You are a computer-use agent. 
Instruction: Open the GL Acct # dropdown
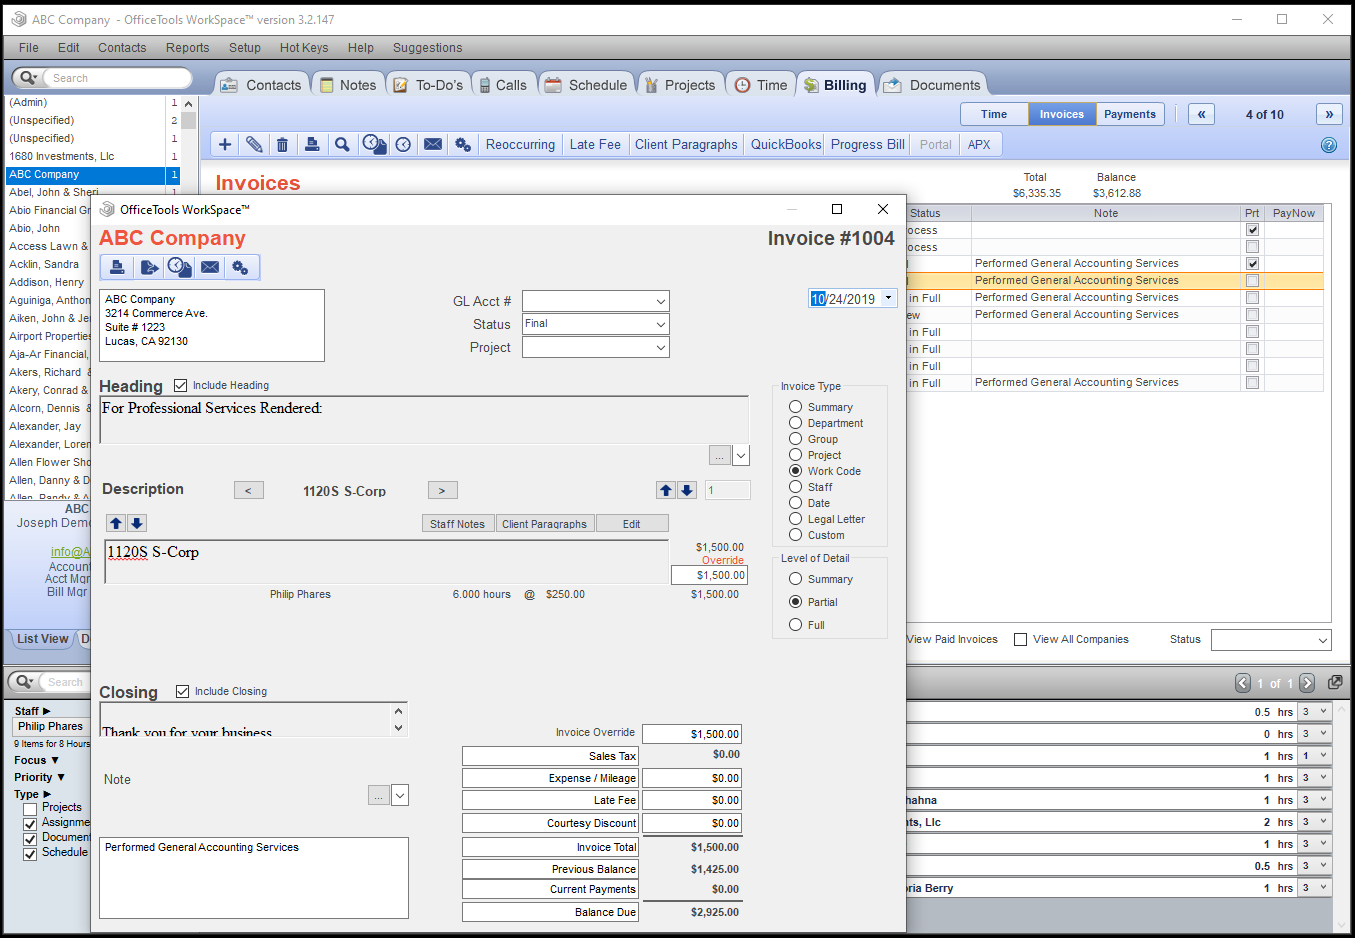click(660, 301)
